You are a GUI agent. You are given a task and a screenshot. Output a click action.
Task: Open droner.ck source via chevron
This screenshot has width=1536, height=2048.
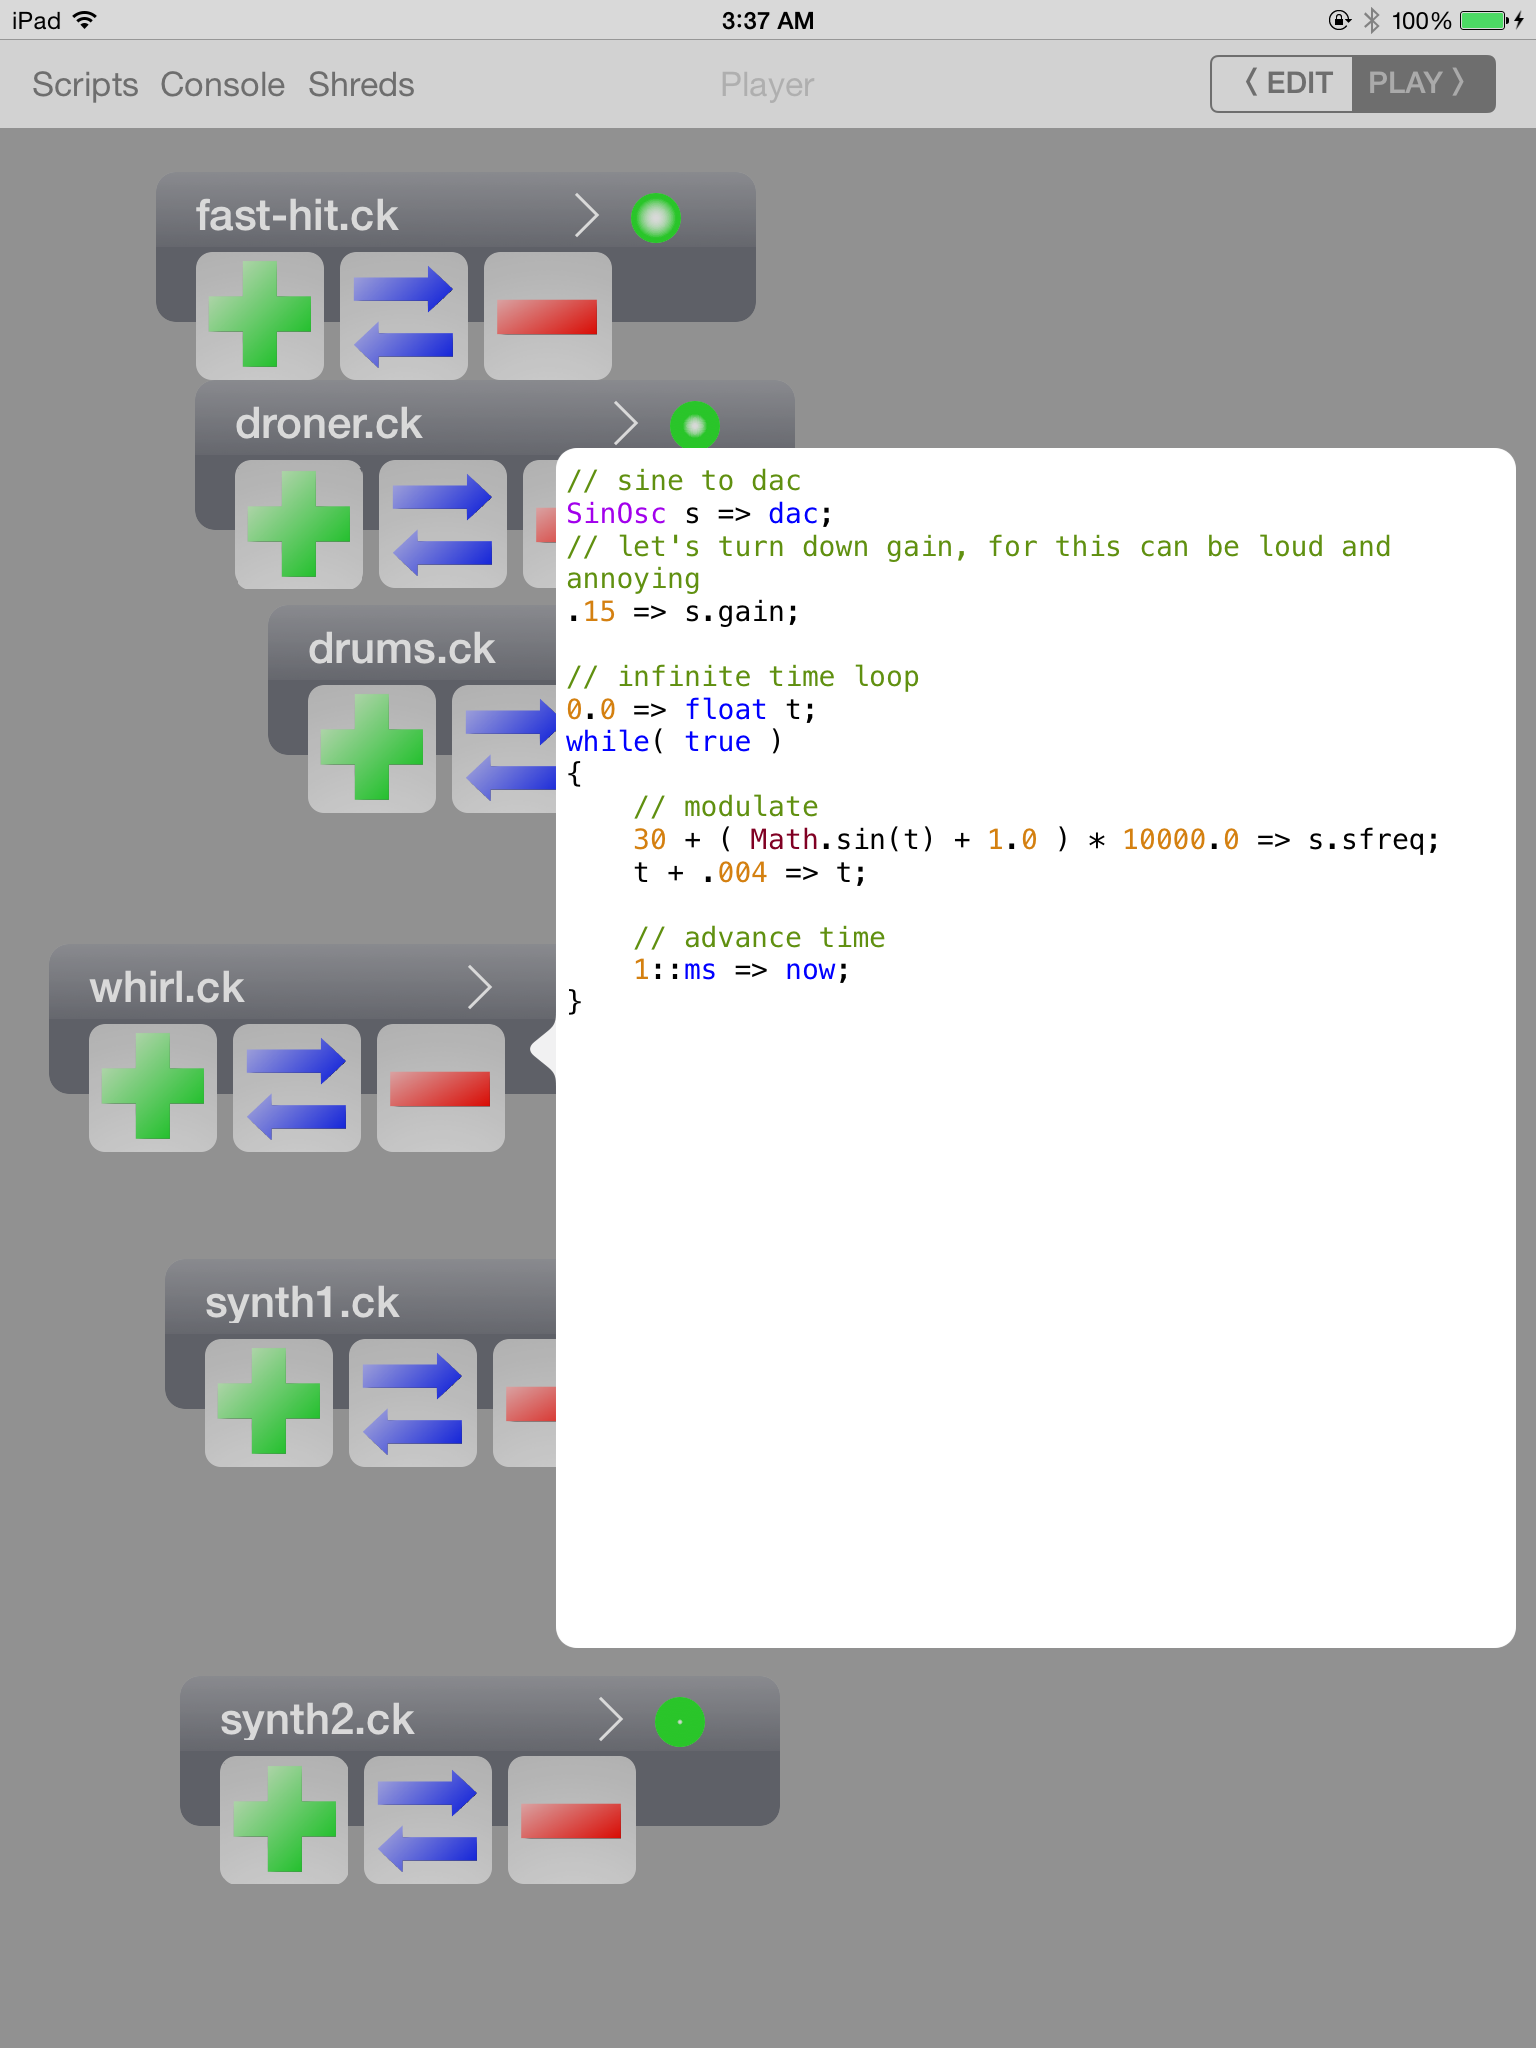tap(625, 424)
